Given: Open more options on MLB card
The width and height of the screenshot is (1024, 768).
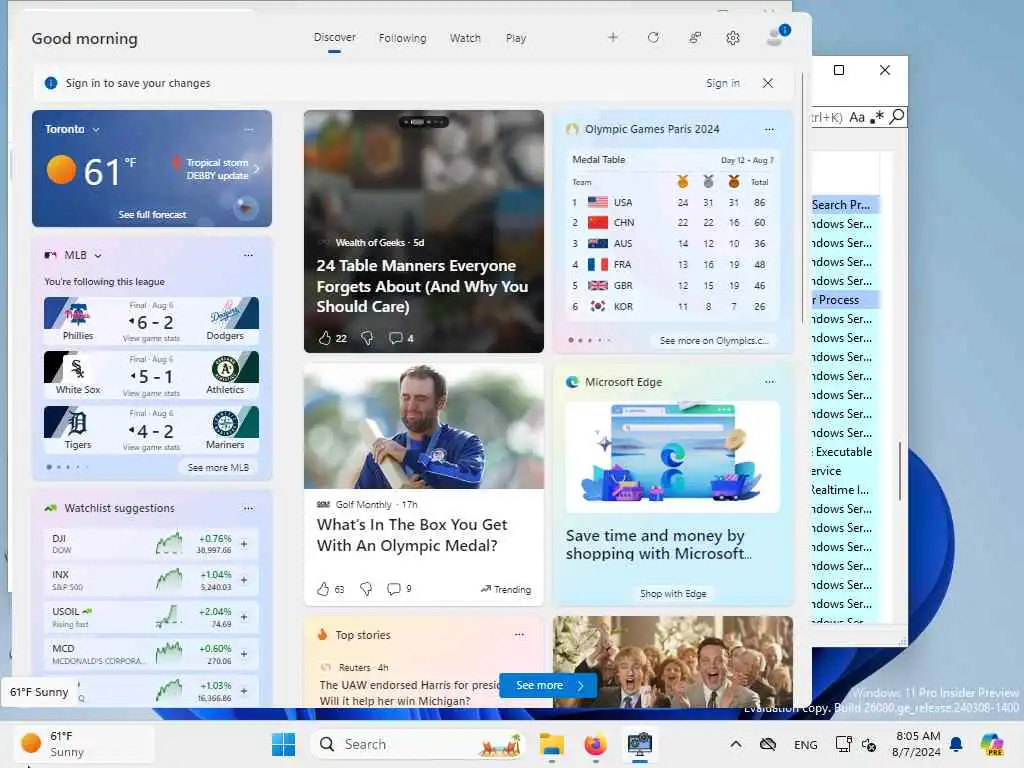Looking at the screenshot, I should click(x=248, y=255).
